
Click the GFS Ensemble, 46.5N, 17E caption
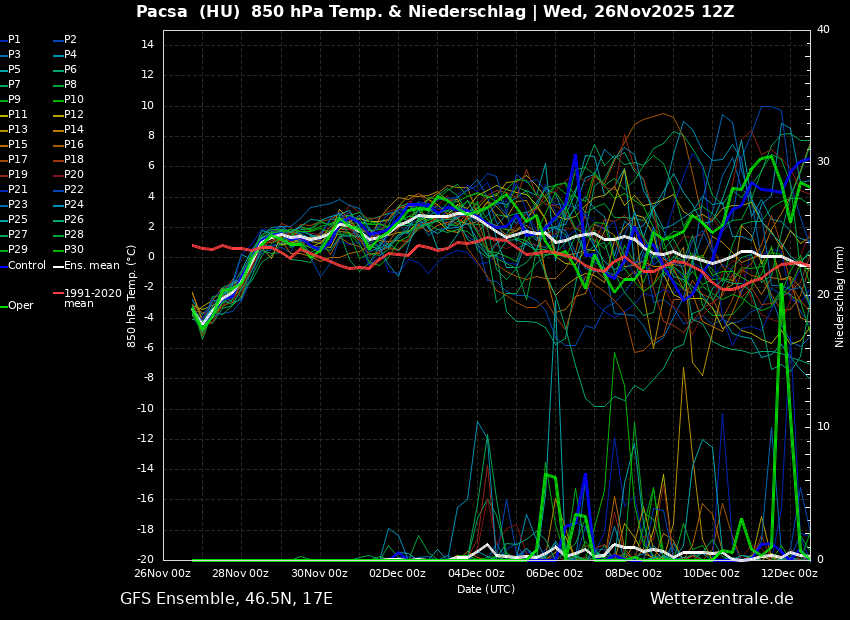[x=226, y=599]
